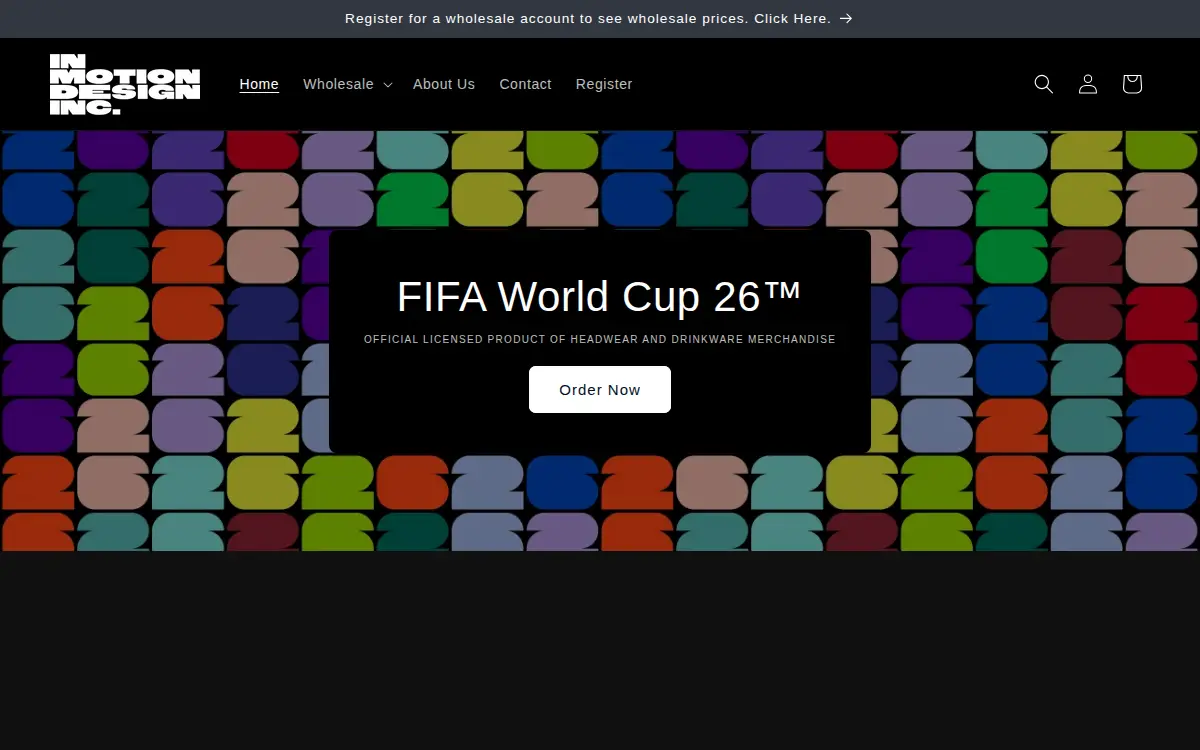Open the search magnifier icon
This screenshot has width=1200, height=750.
pos(1043,84)
